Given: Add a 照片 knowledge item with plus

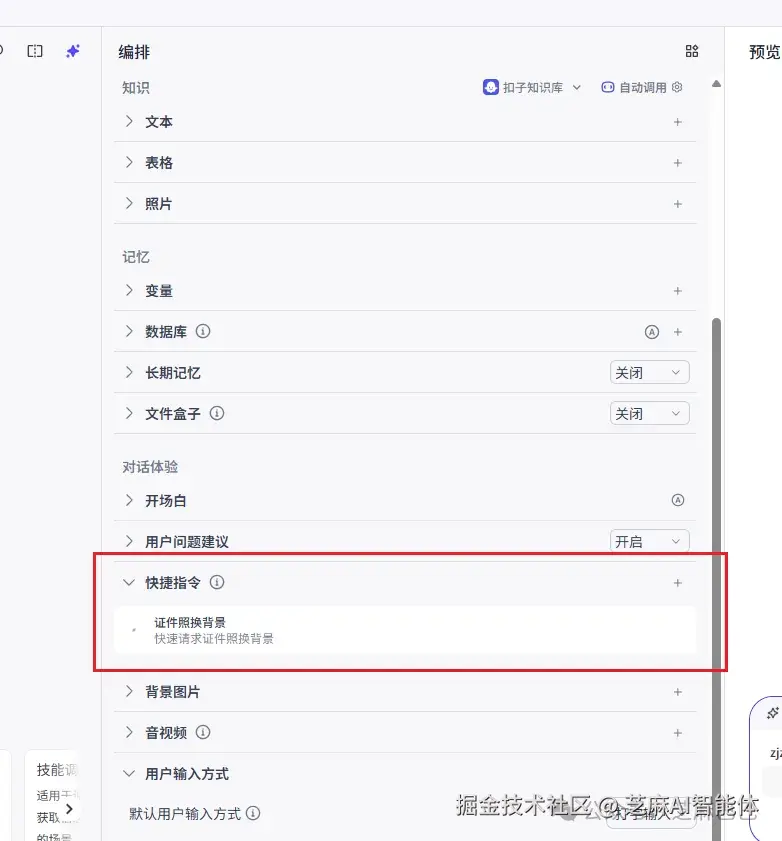Looking at the screenshot, I should click(677, 204).
